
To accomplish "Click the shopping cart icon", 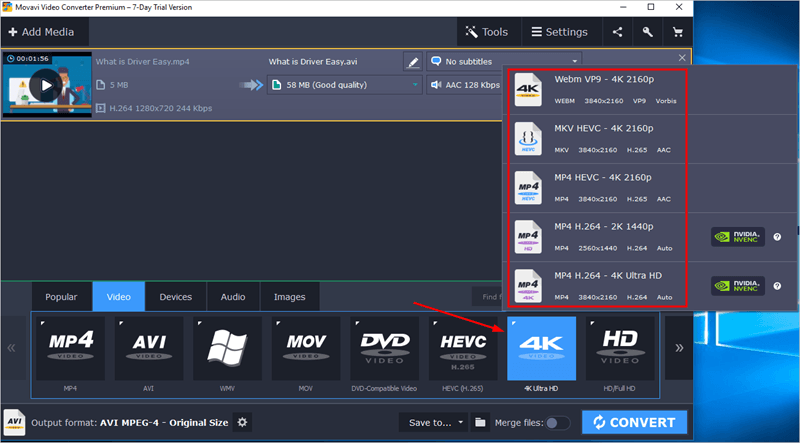I will coord(678,32).
